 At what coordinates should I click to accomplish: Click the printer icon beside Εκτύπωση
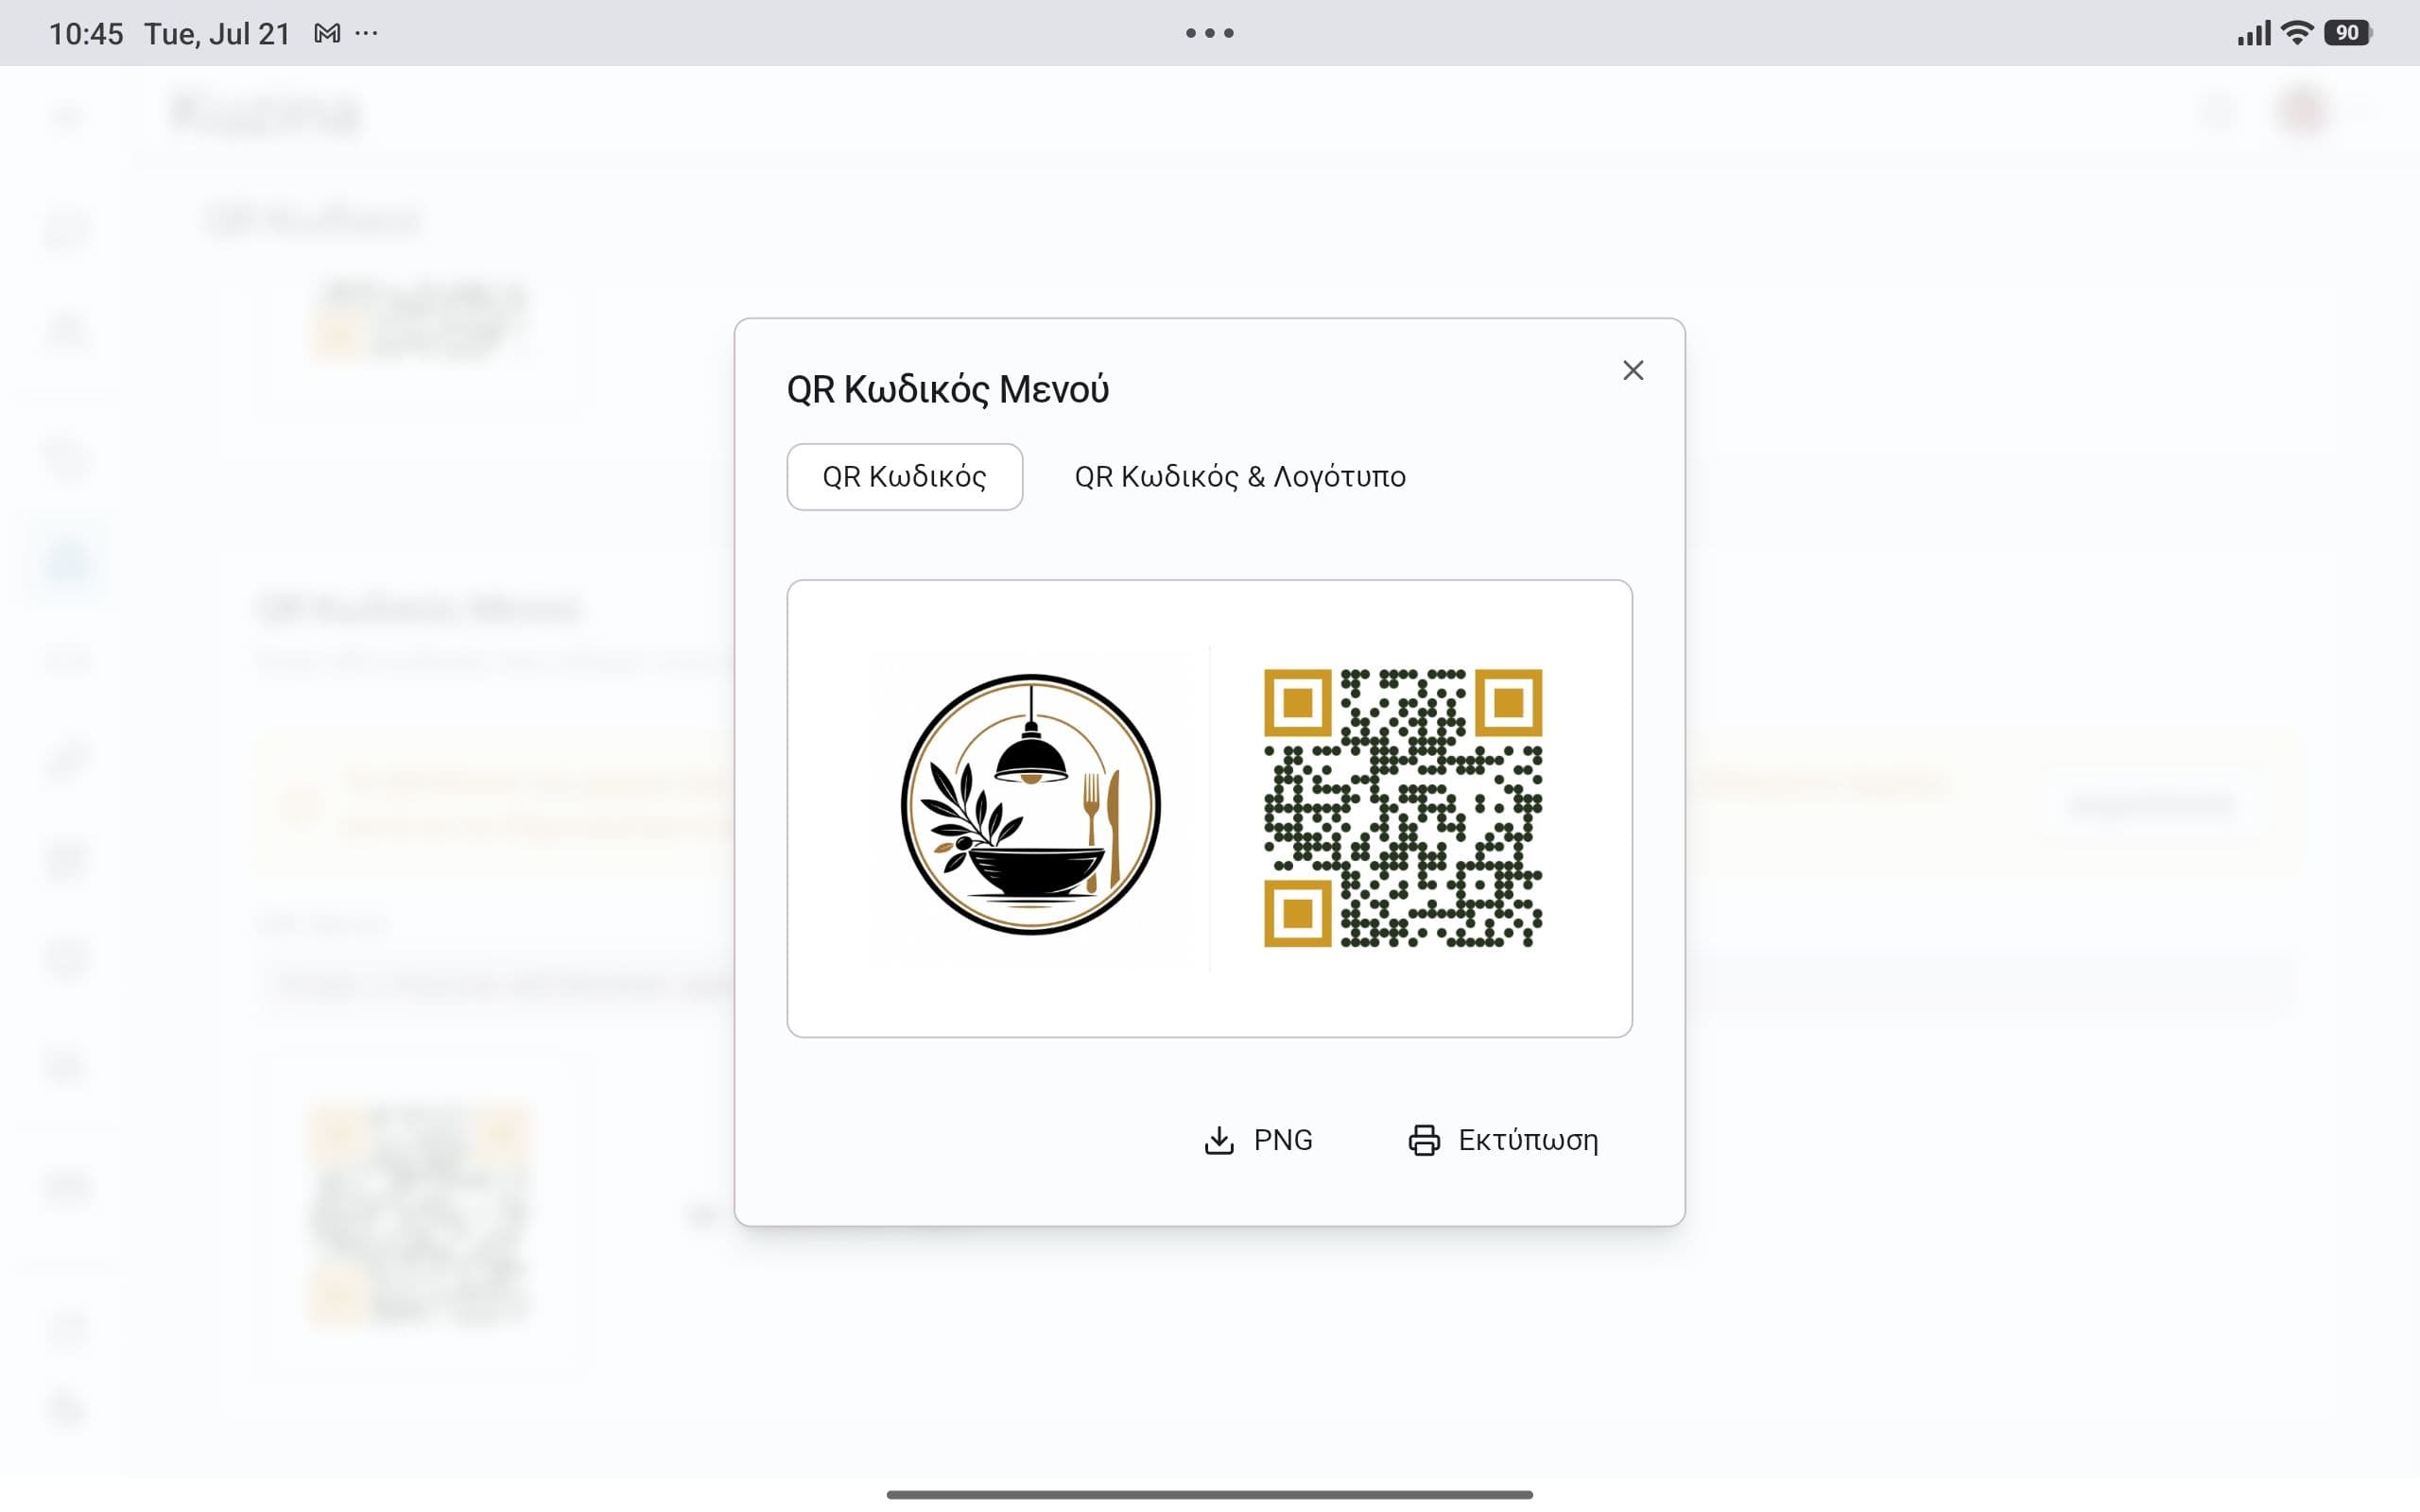click(1424, 1140)
